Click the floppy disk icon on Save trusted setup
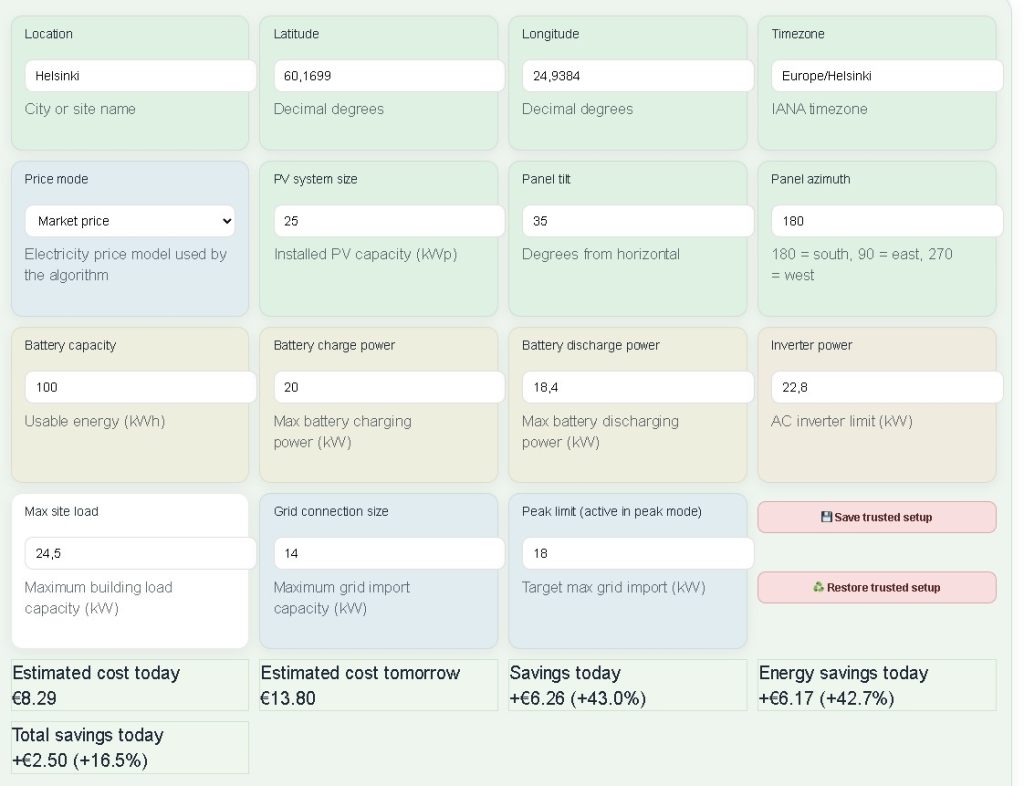Image resolution: width=1024 pixels, height=786 pixels. [826, 517]
